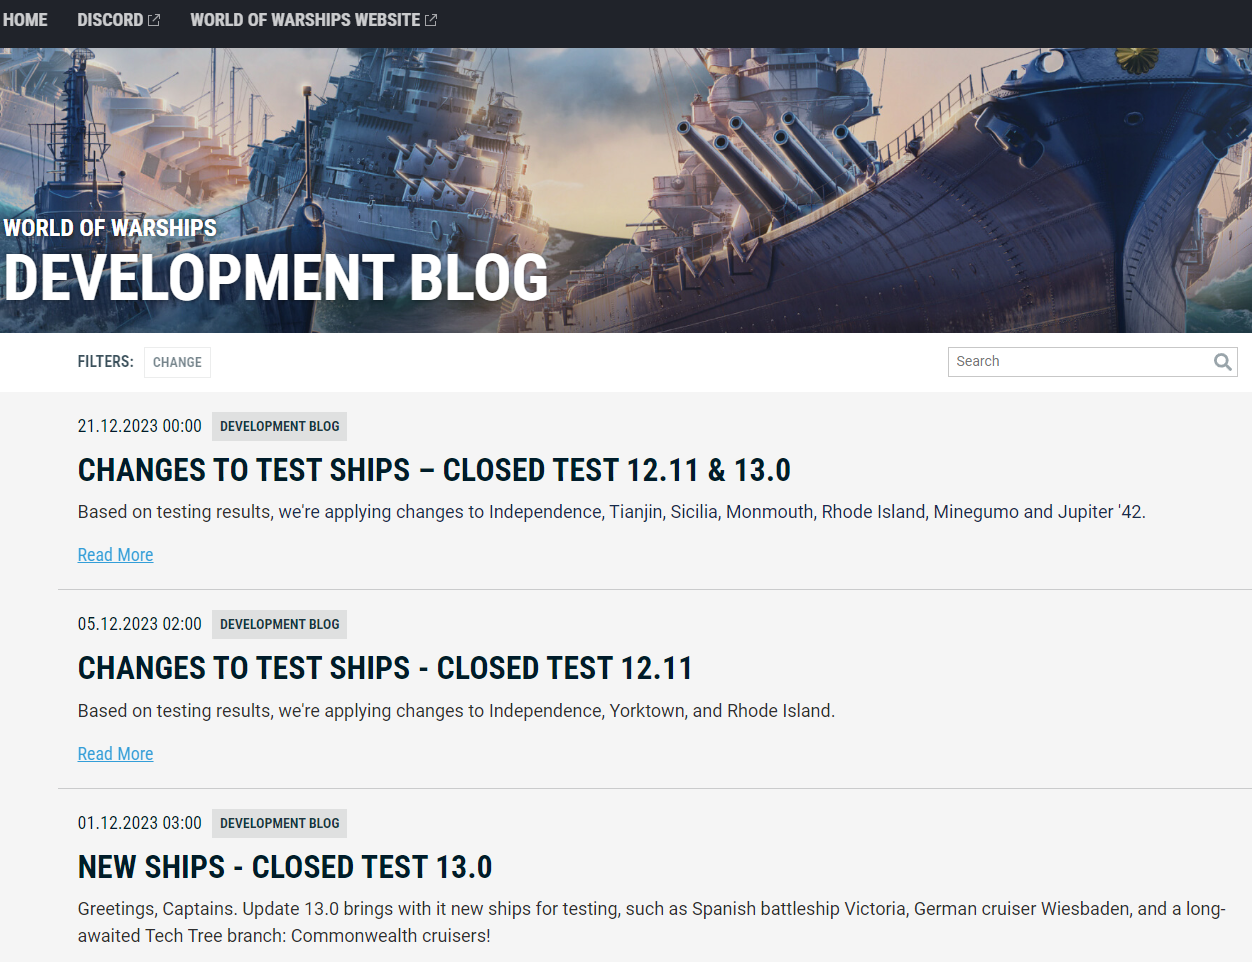The width and height of the screenshot is (1252, 962).
Task: Open the DISCORD external link
Action: coord(118,20)
